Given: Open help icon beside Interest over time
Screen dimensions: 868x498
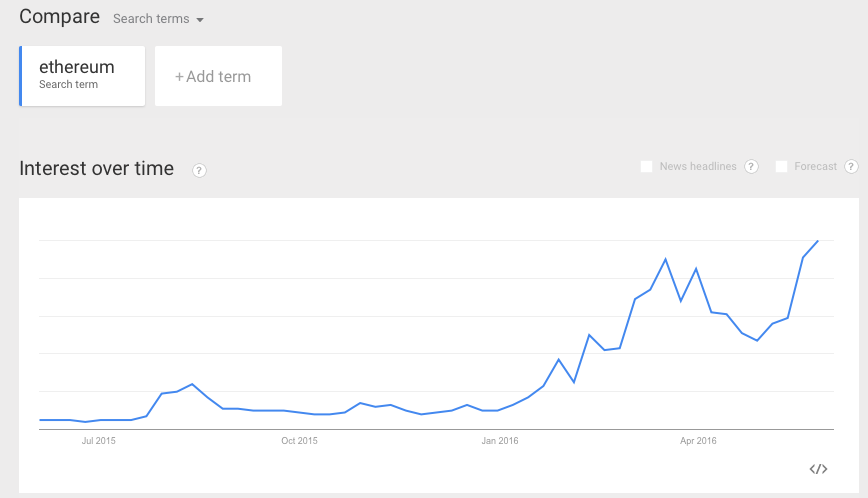Looking at the screenshot, I should [x=200, y=171].
